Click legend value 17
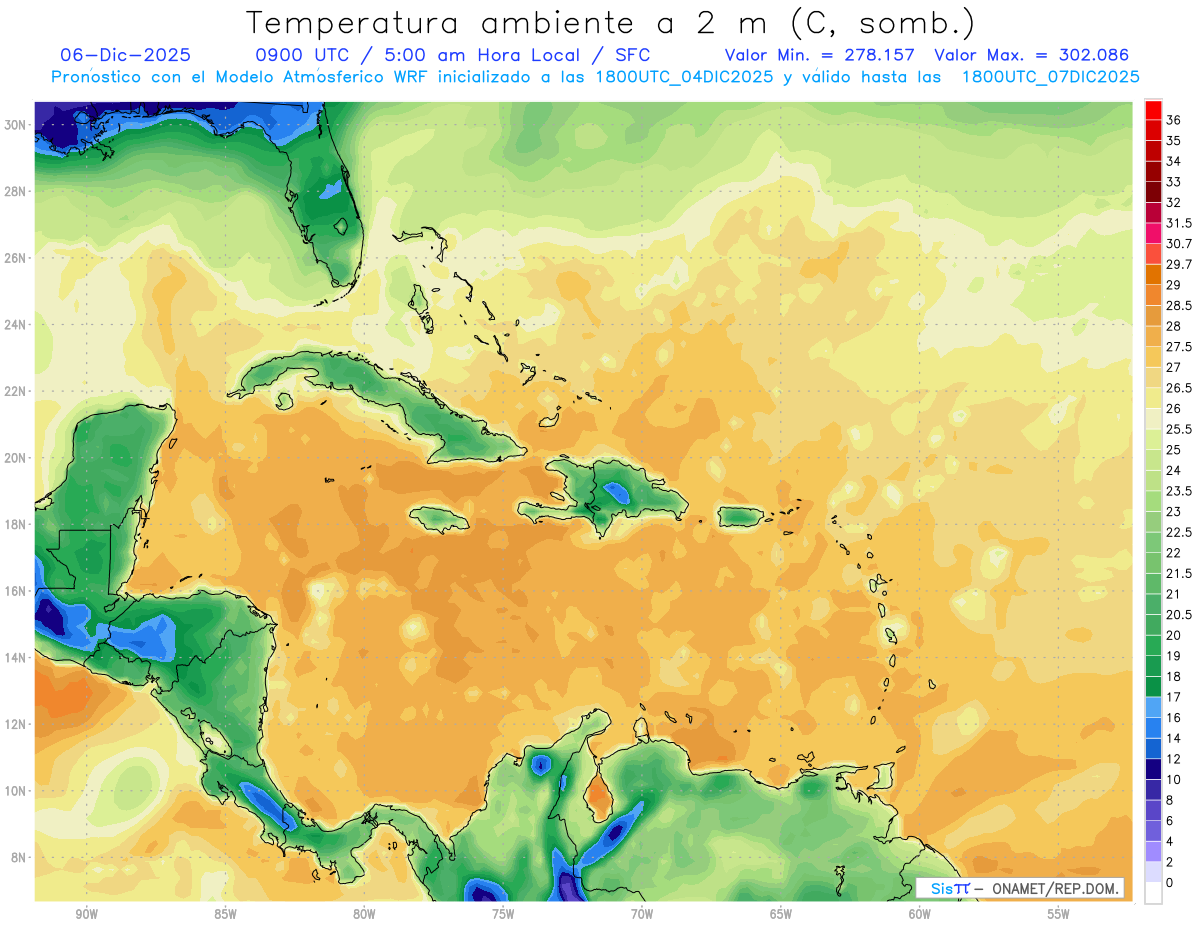The height and width of the screenshot is (927, 1200). 1174,697
